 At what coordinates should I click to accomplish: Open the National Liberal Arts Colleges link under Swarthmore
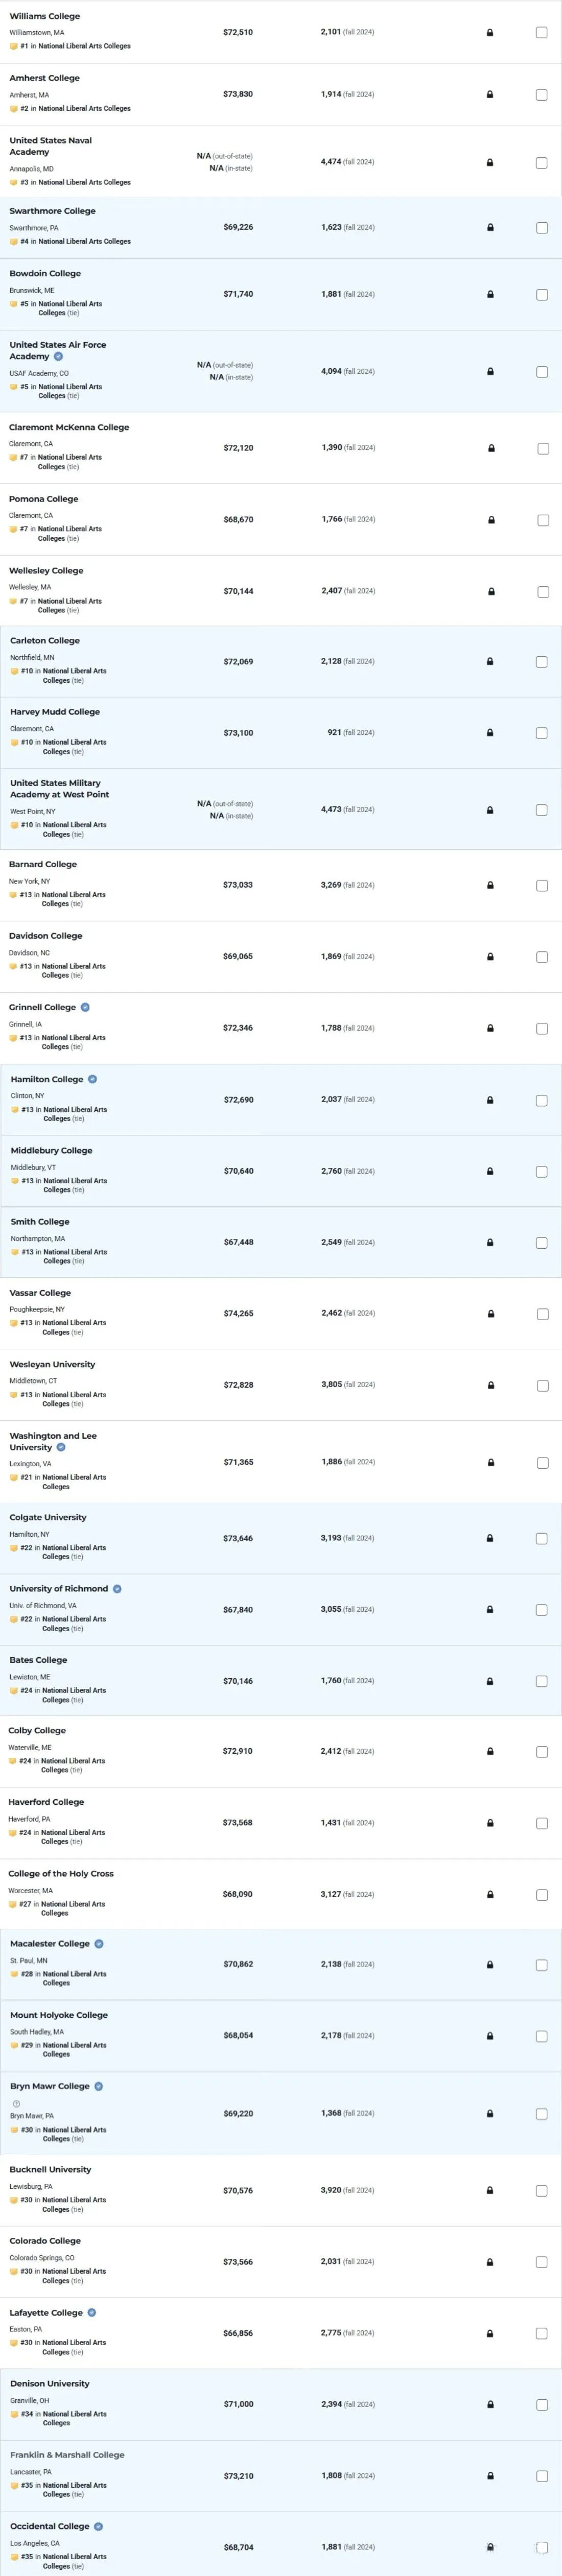click(84, 241)
